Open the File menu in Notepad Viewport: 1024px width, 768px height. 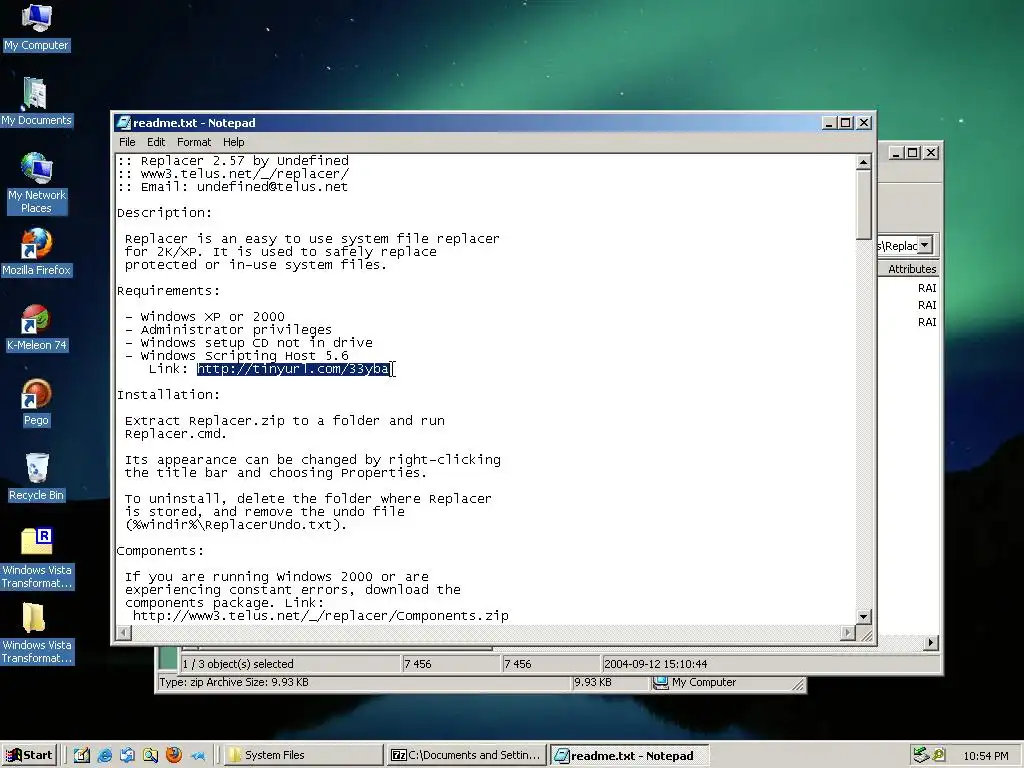(x=127, y=142)
